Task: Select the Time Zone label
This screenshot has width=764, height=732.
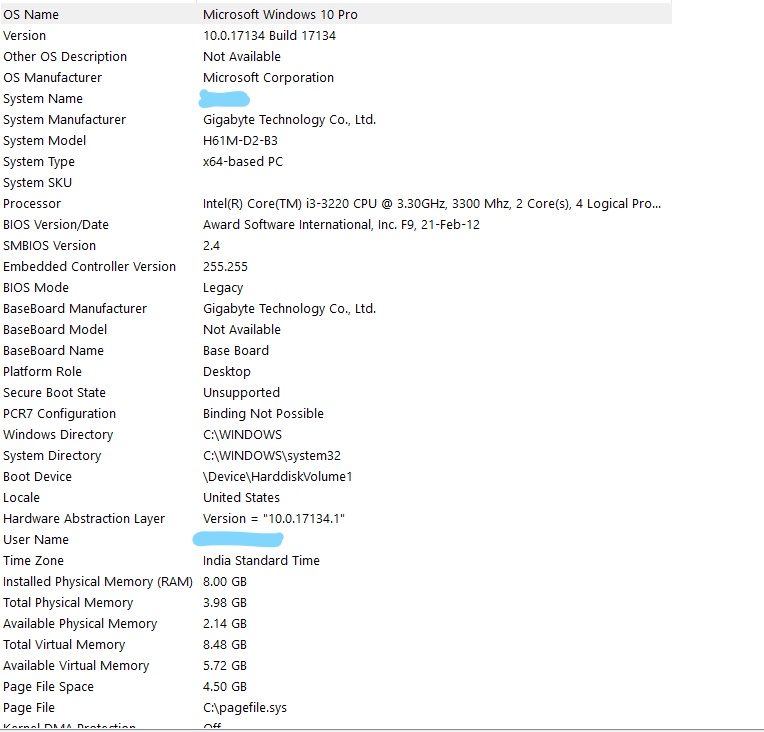Action: tap(34, 559)
